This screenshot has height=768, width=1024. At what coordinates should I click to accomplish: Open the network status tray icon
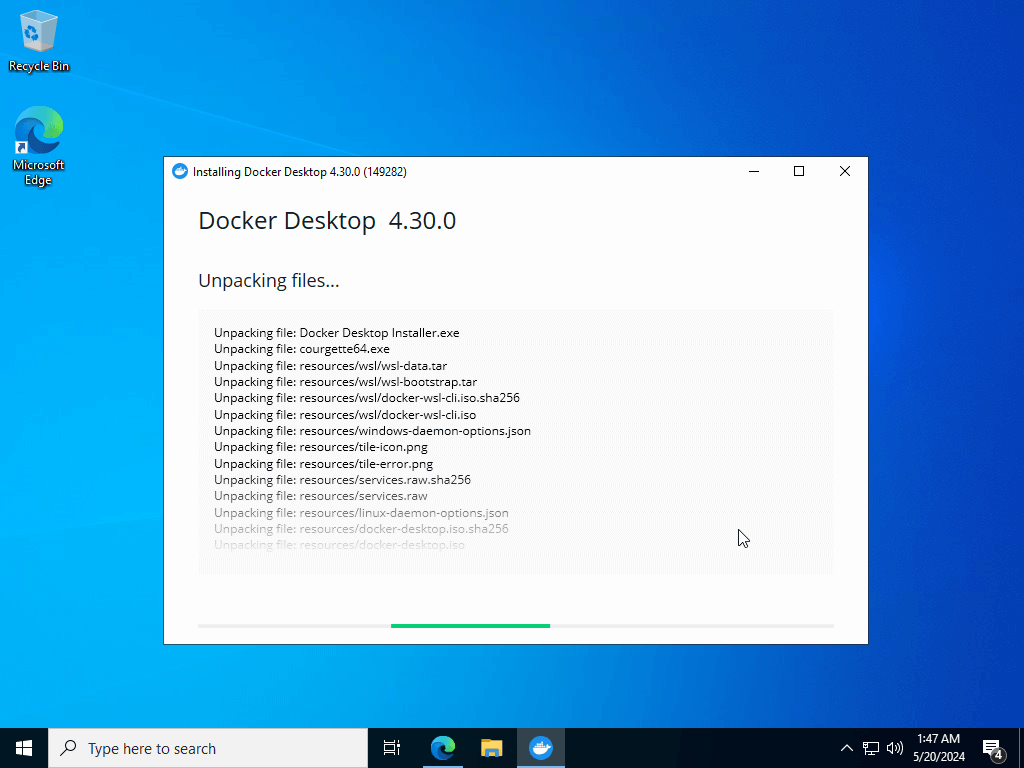(x=871, y=748)
